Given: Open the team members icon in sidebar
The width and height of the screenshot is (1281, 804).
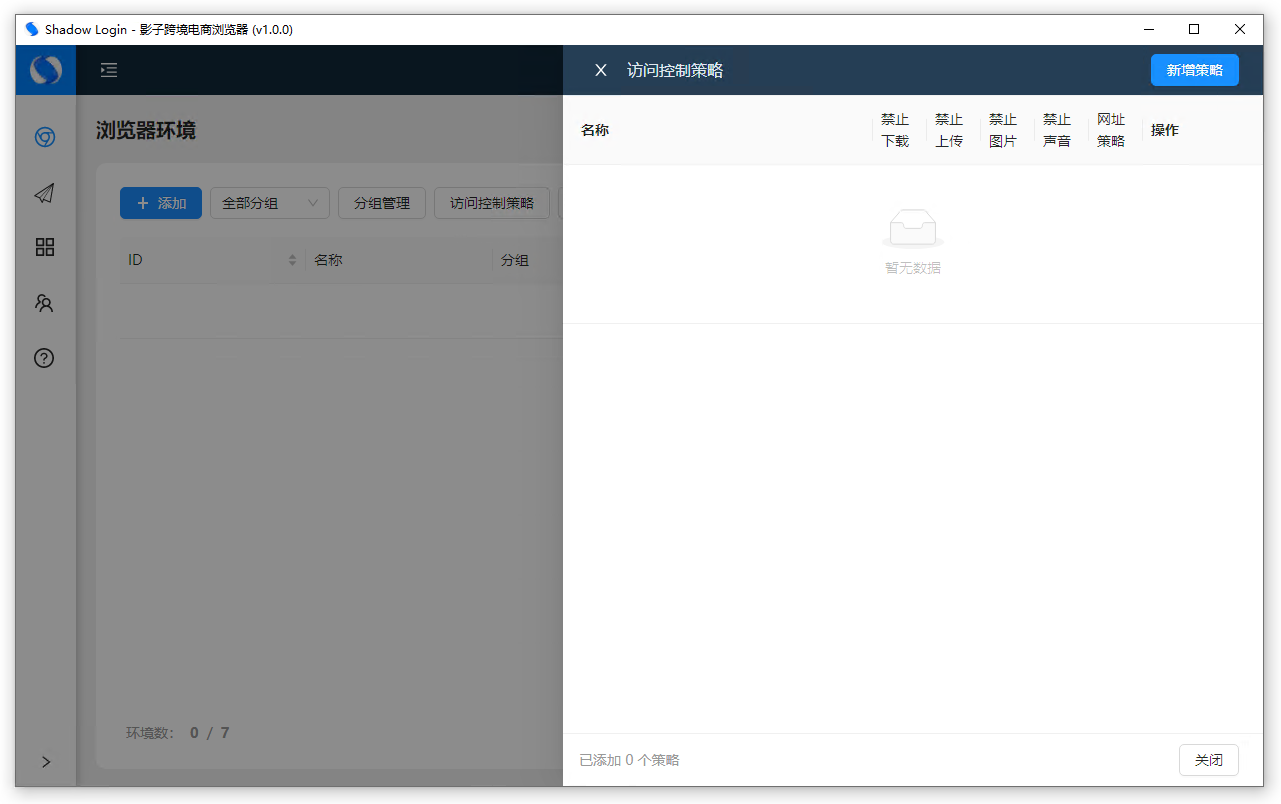Looking at the screenshot, I should coord(44,303).
